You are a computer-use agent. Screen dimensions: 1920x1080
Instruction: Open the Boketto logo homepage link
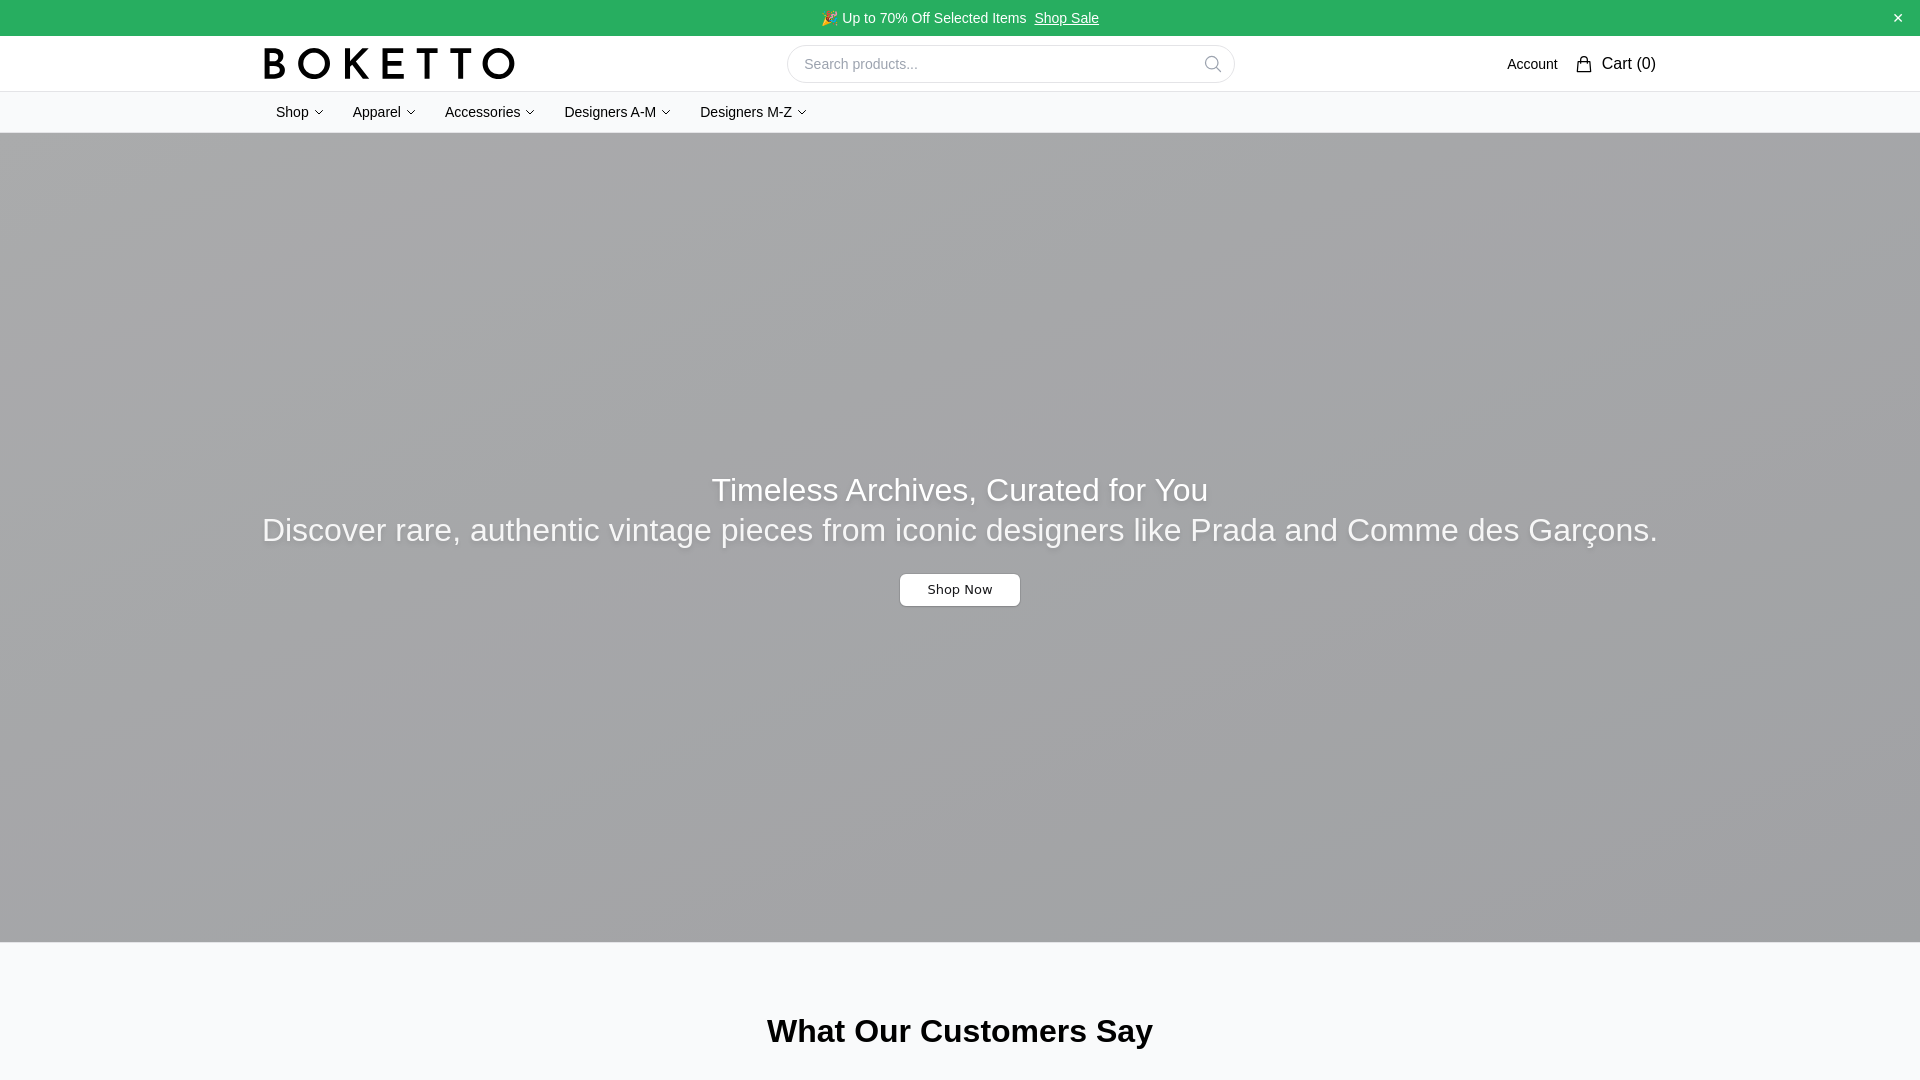coord(389,64)
